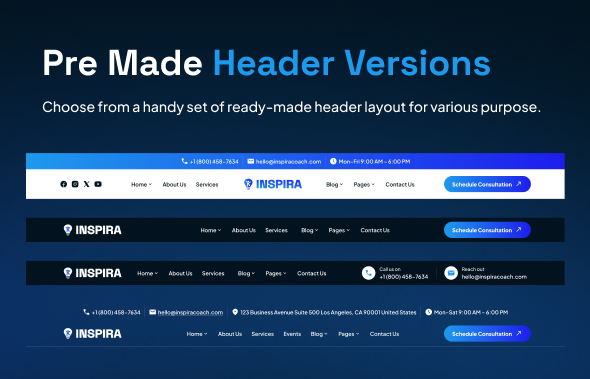
Task: Expand Blog dropdown in white header
Action: point(335,184)
